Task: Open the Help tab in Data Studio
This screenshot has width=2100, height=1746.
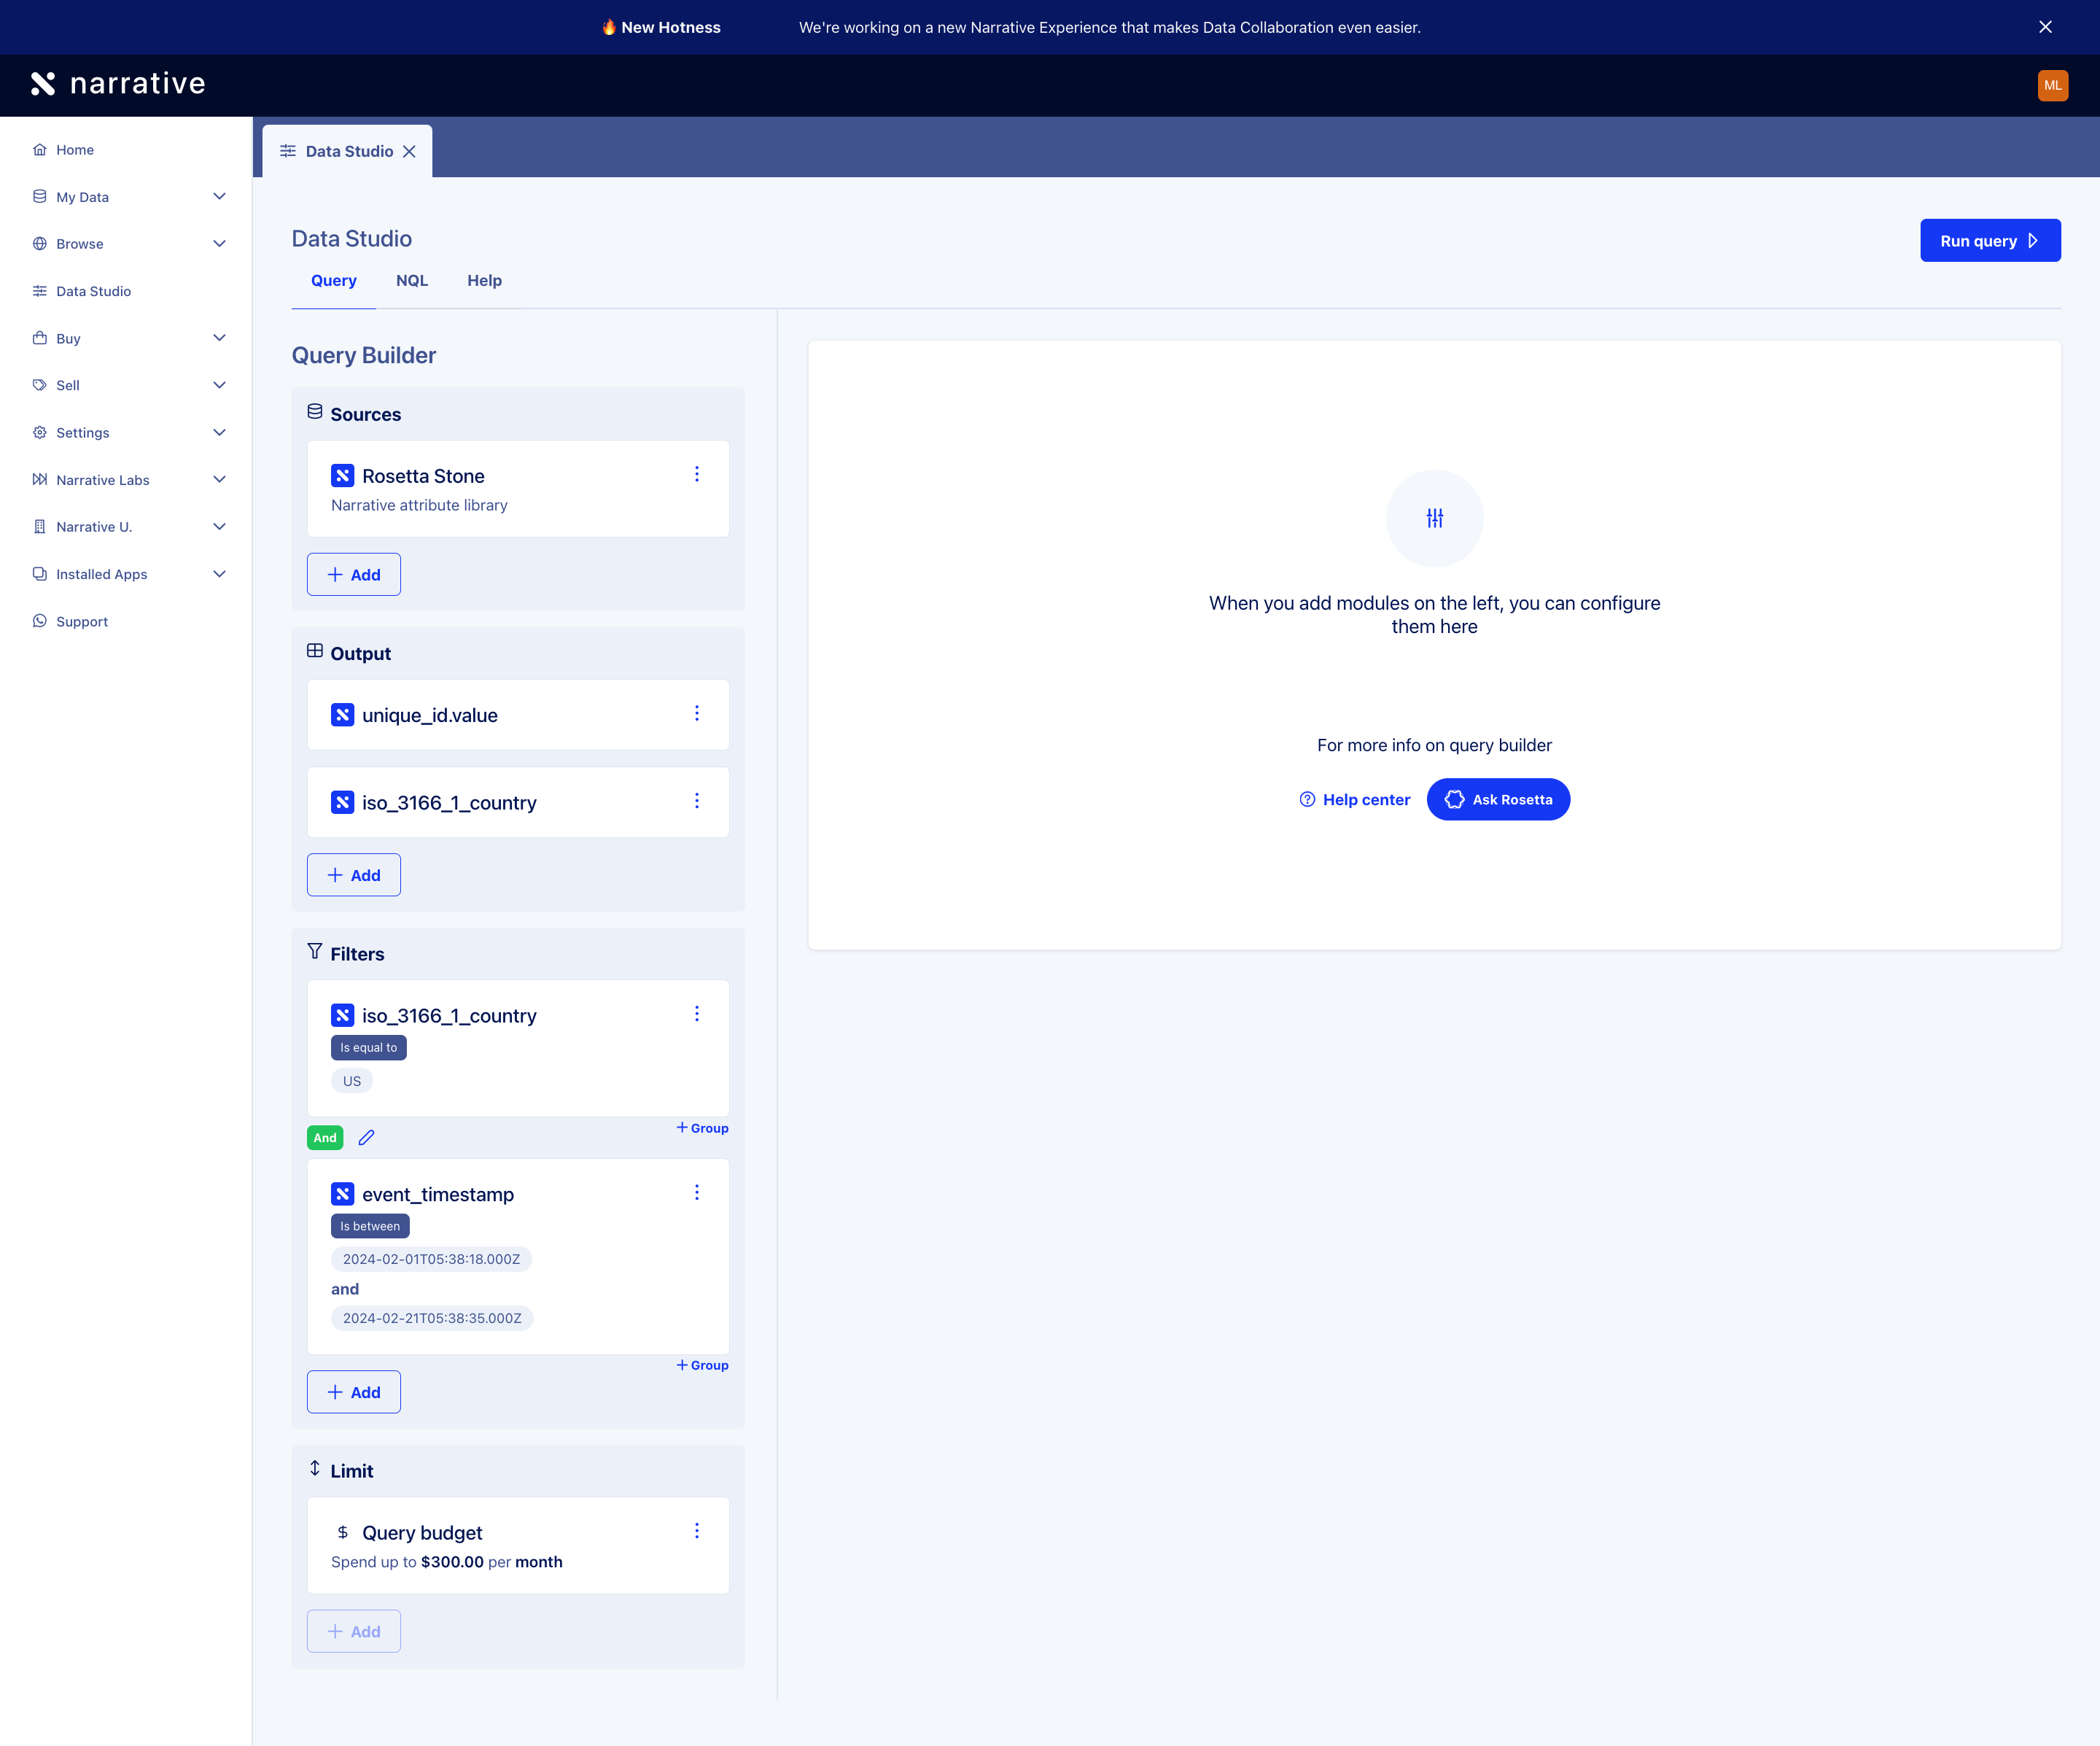Action: coord(484,281)
